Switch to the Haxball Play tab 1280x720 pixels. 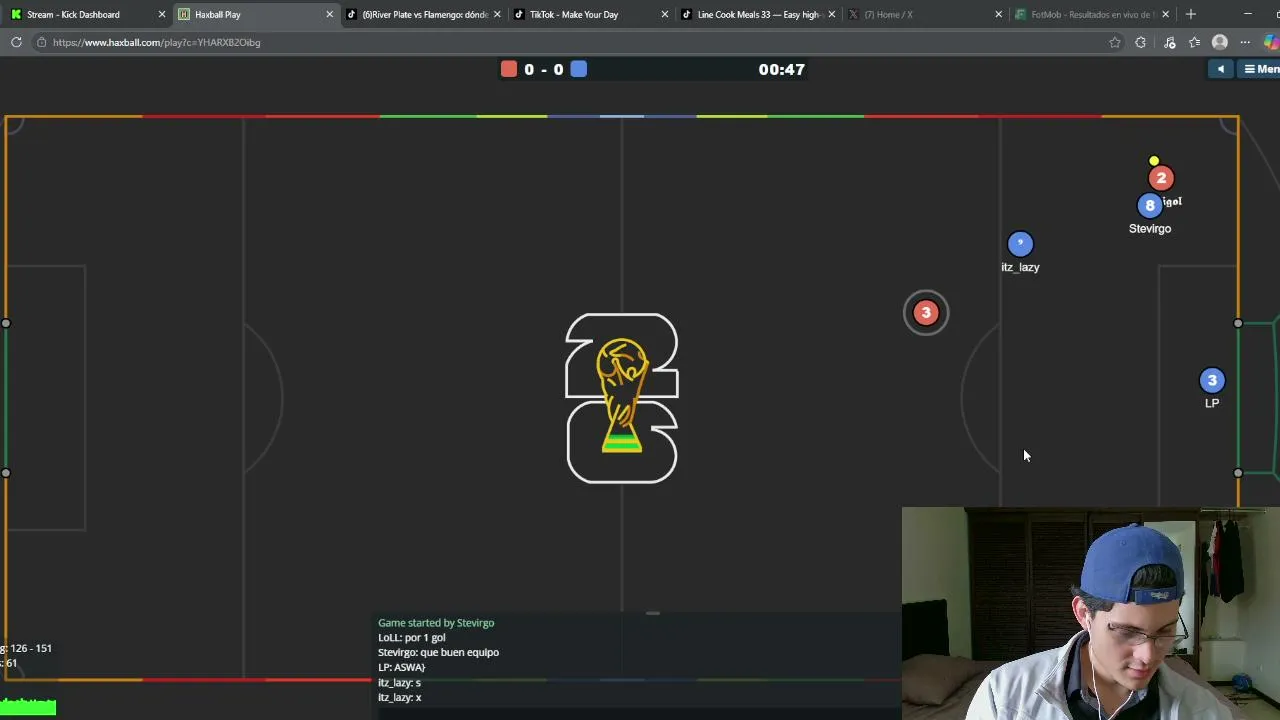255,14
